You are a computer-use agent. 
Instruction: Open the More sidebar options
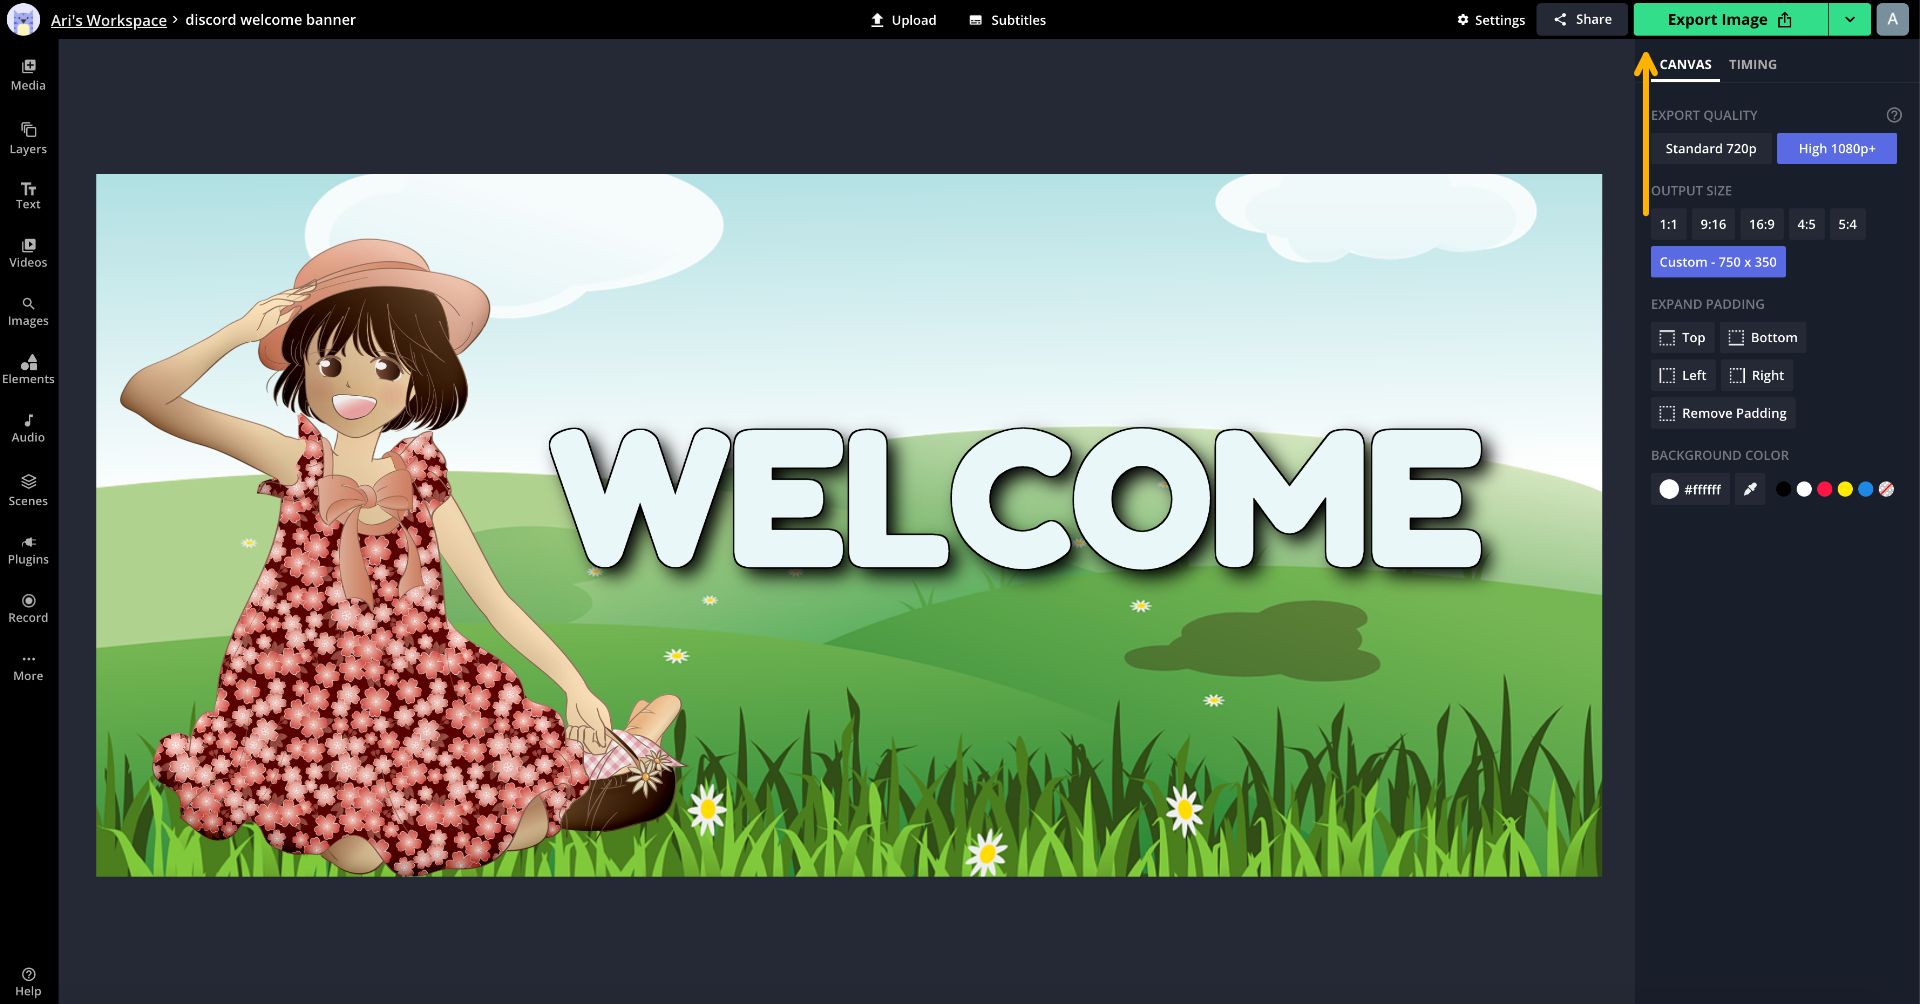tap(28, 667)
